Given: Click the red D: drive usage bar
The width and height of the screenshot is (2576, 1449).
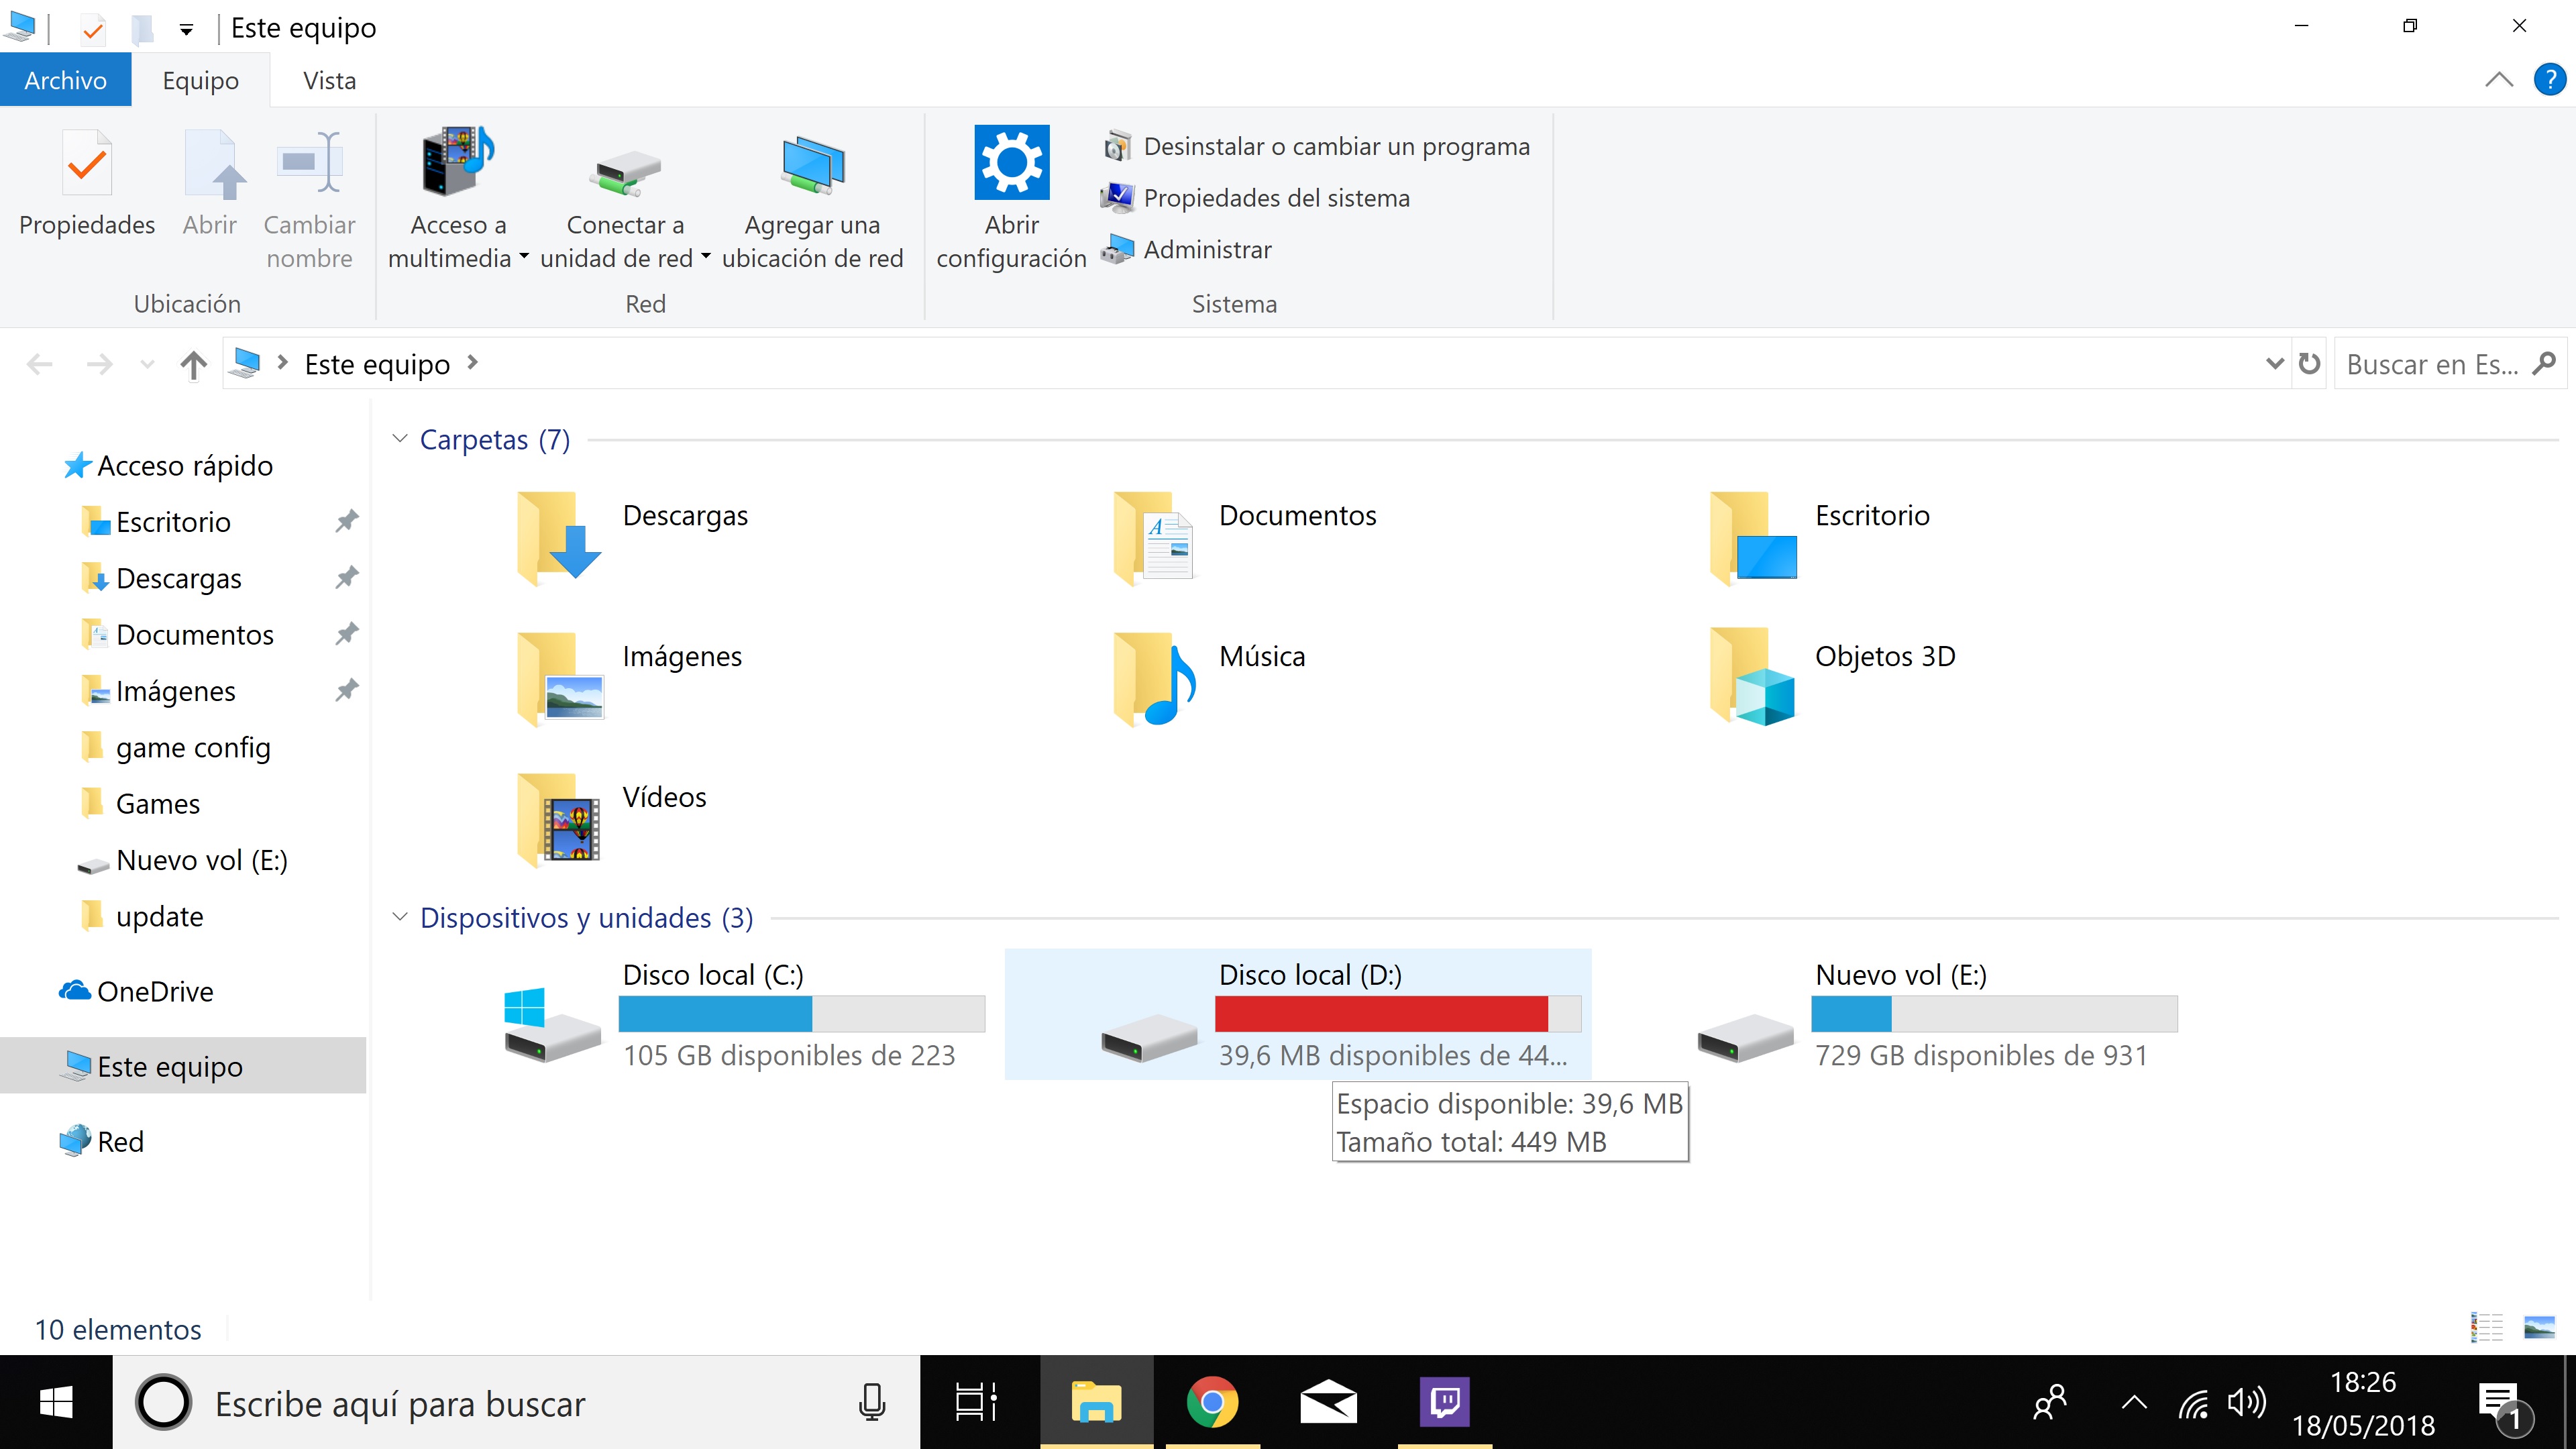Looking at the screenshot, I should point(1398,1014).
